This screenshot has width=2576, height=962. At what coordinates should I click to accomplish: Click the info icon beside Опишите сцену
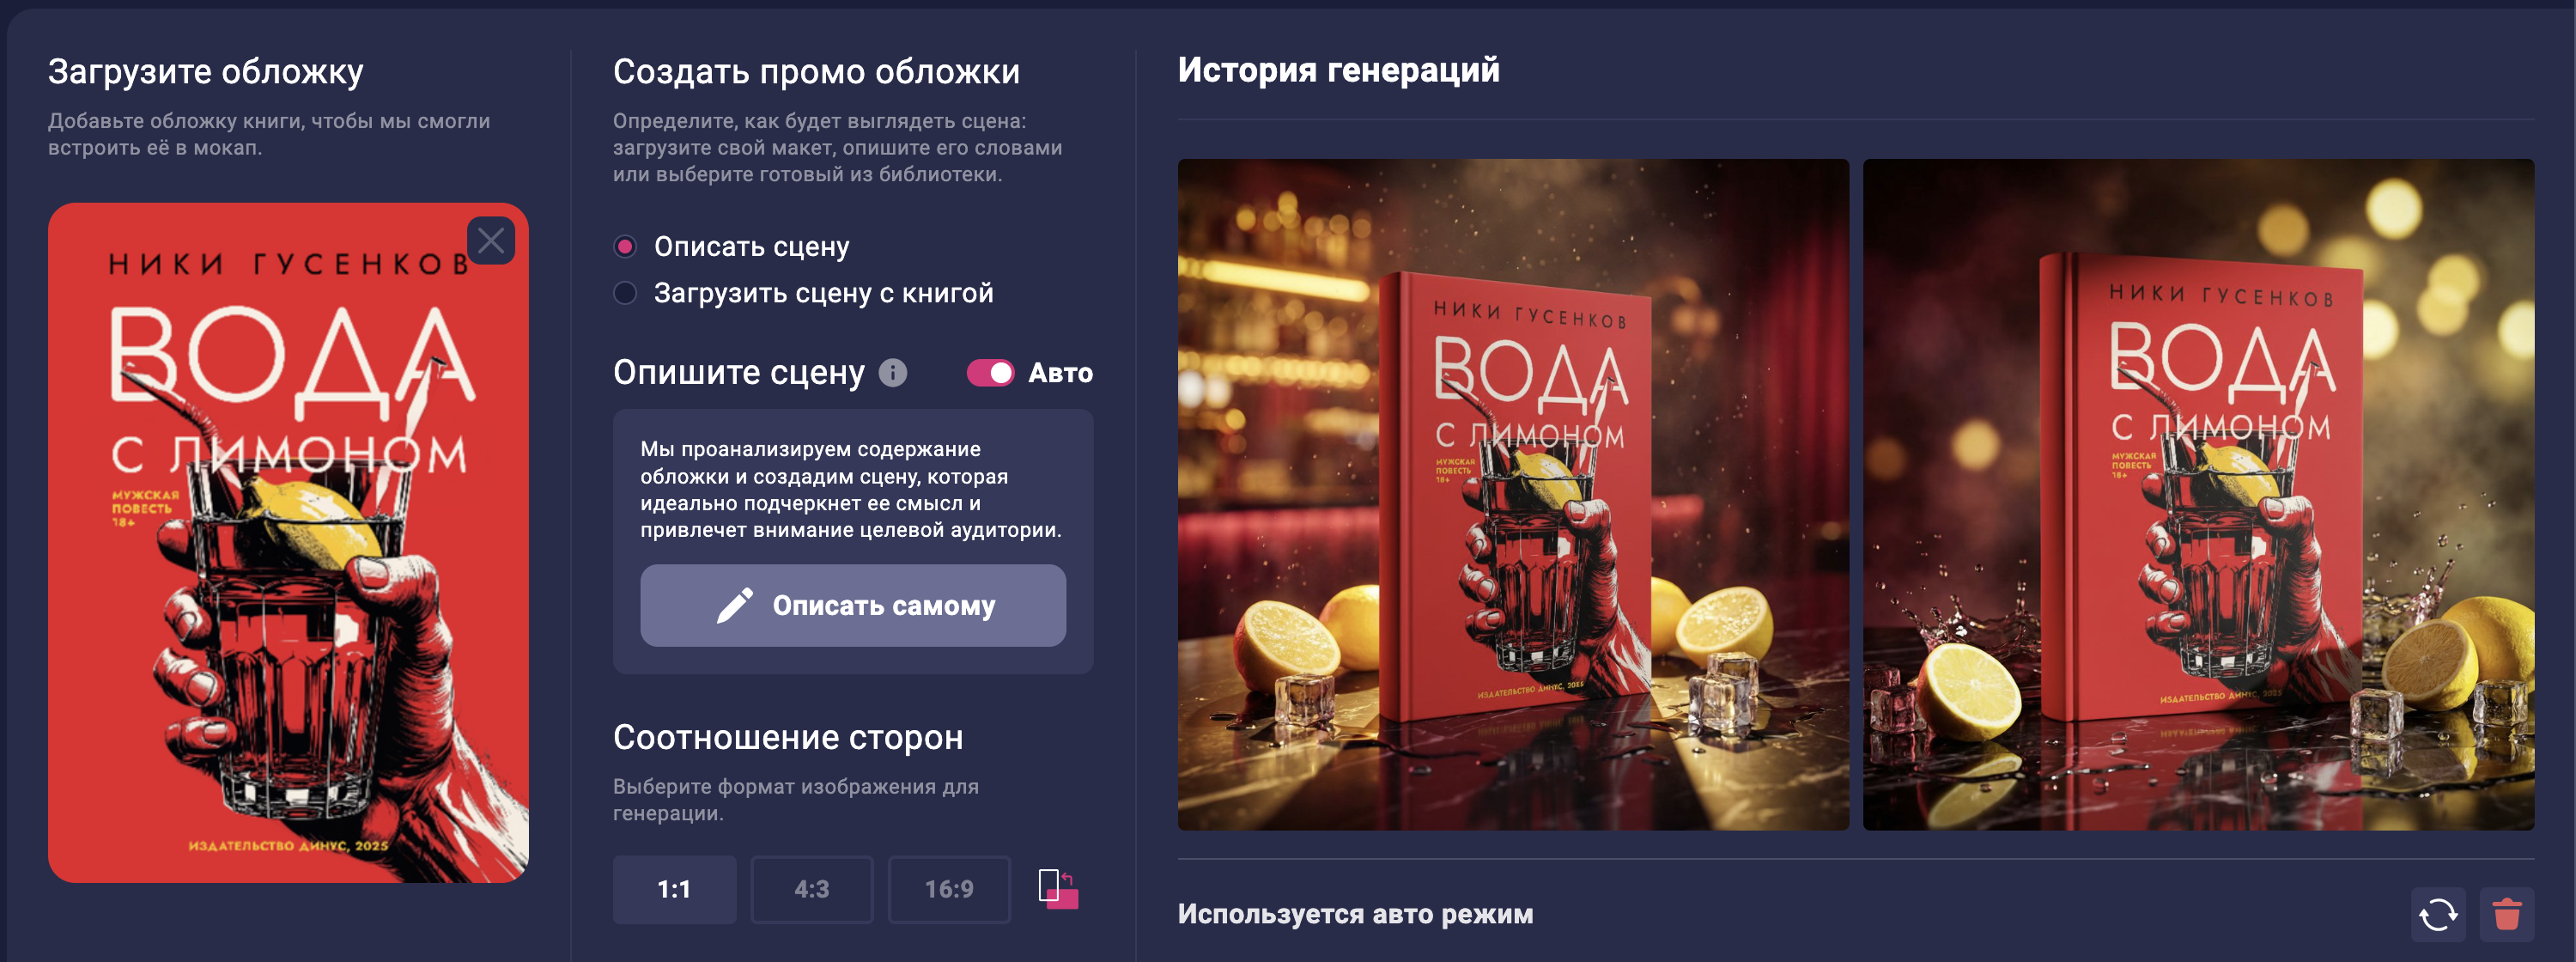pos(893,373)
